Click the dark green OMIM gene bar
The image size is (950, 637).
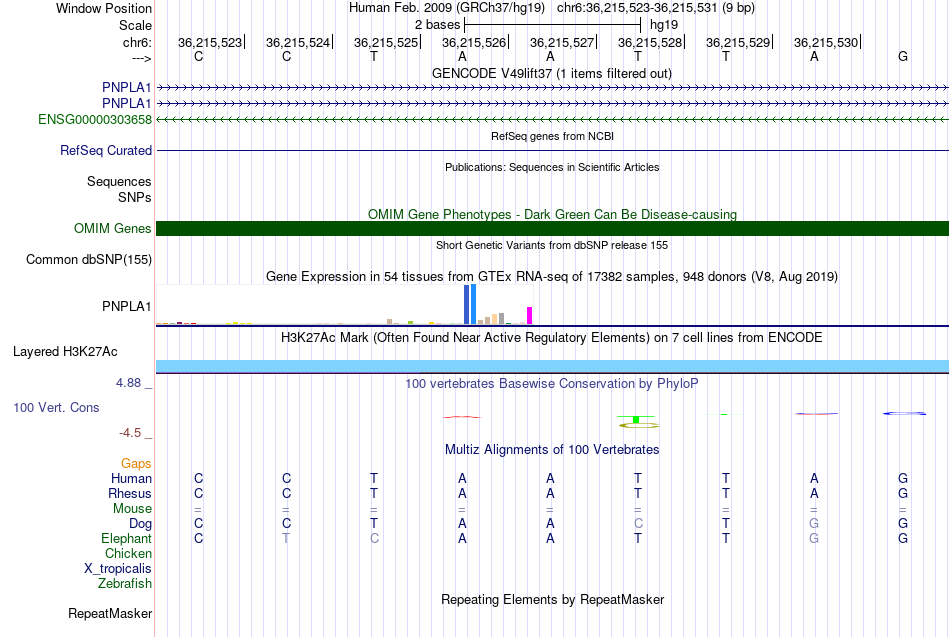pyautogui.click(x=552, y=228)
